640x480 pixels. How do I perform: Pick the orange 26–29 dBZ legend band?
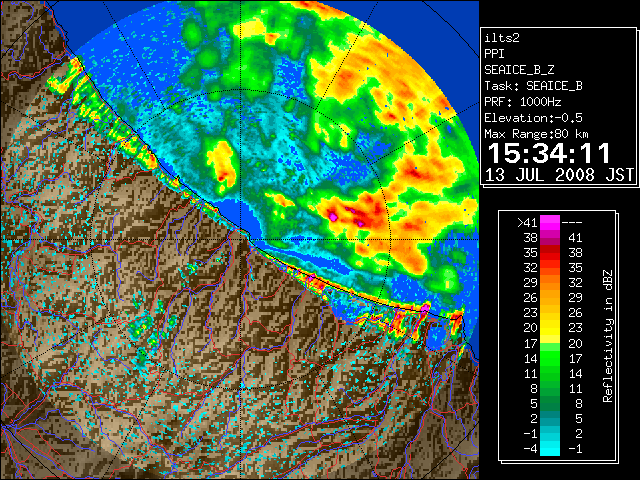coord(550,298)
